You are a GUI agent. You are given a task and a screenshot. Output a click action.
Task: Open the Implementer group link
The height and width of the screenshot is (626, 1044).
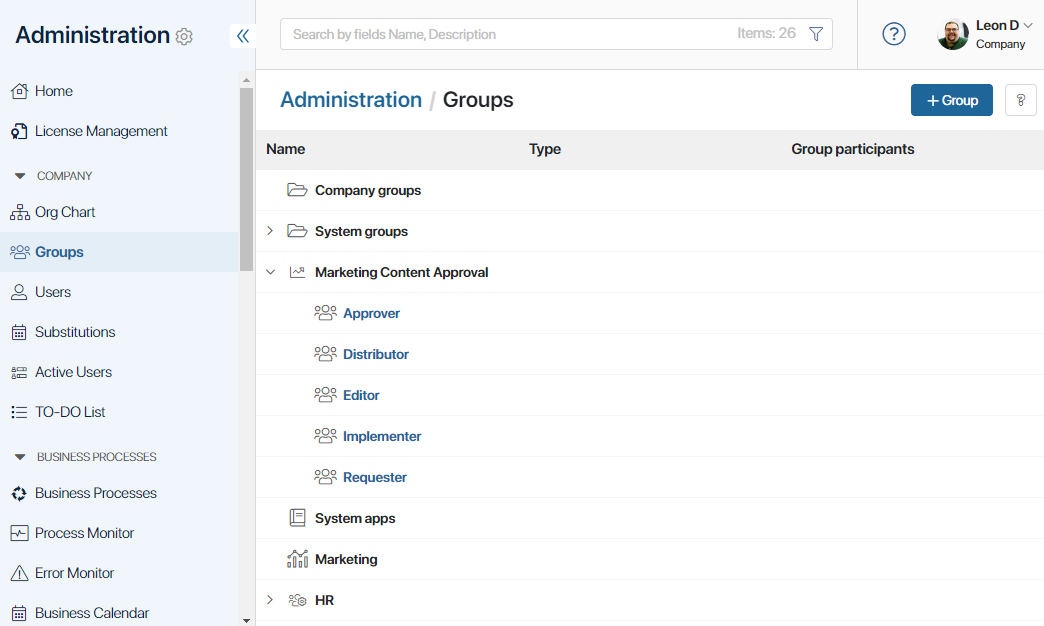382,436
